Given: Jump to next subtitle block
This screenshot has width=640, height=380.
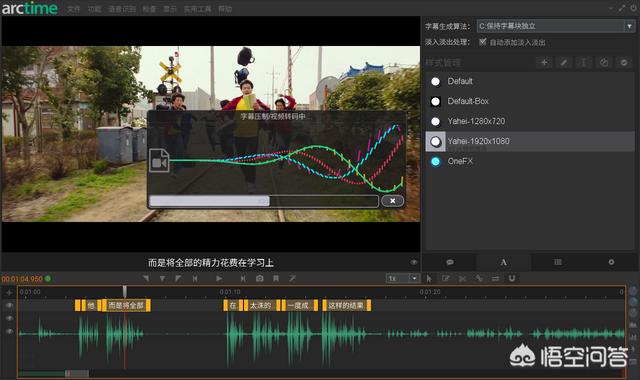Looking at the screenshot, I should pyautogui.click(x=243, y=278).
